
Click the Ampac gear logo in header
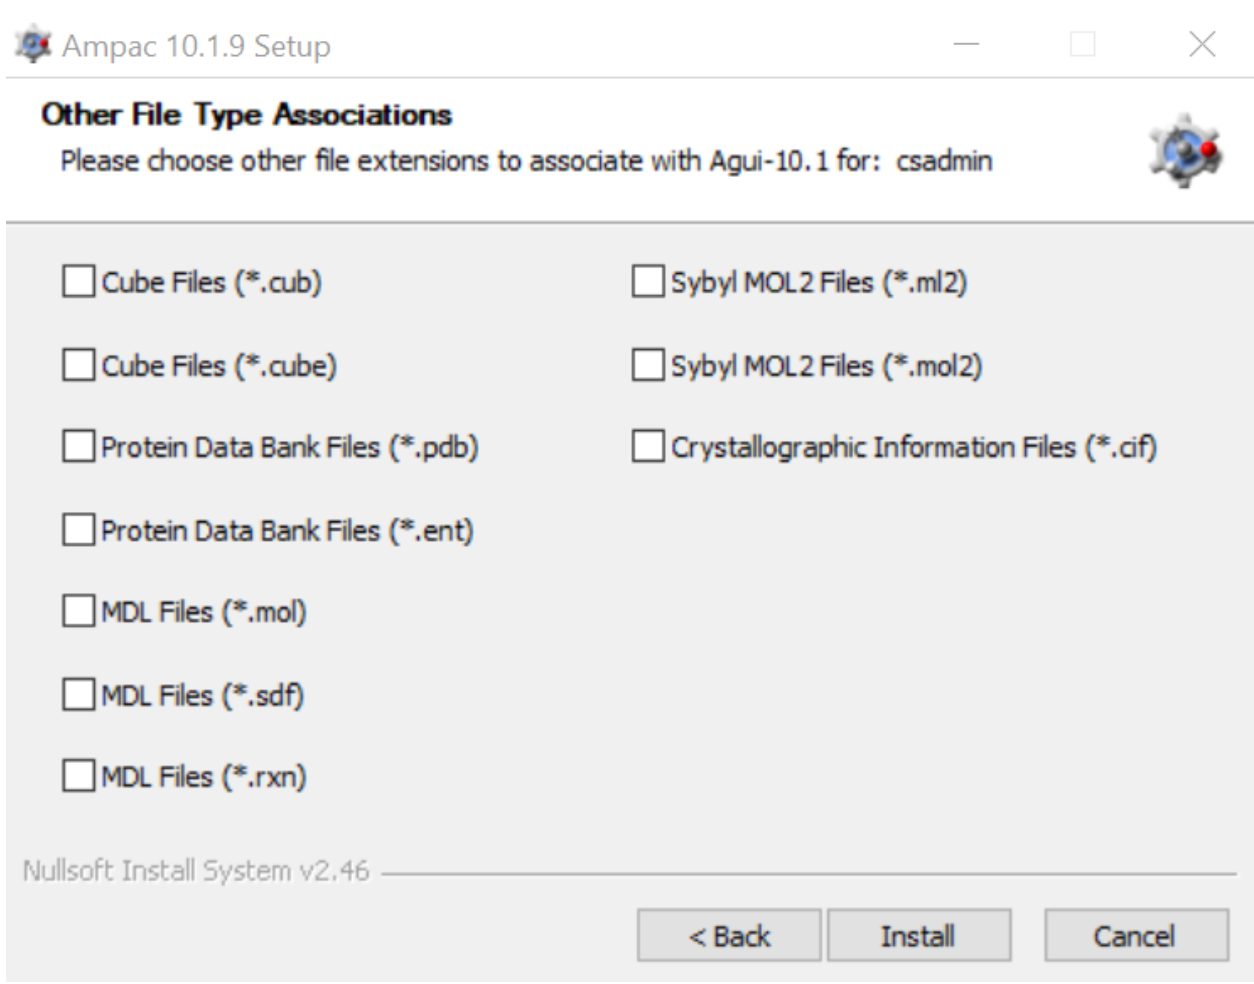1185,151
